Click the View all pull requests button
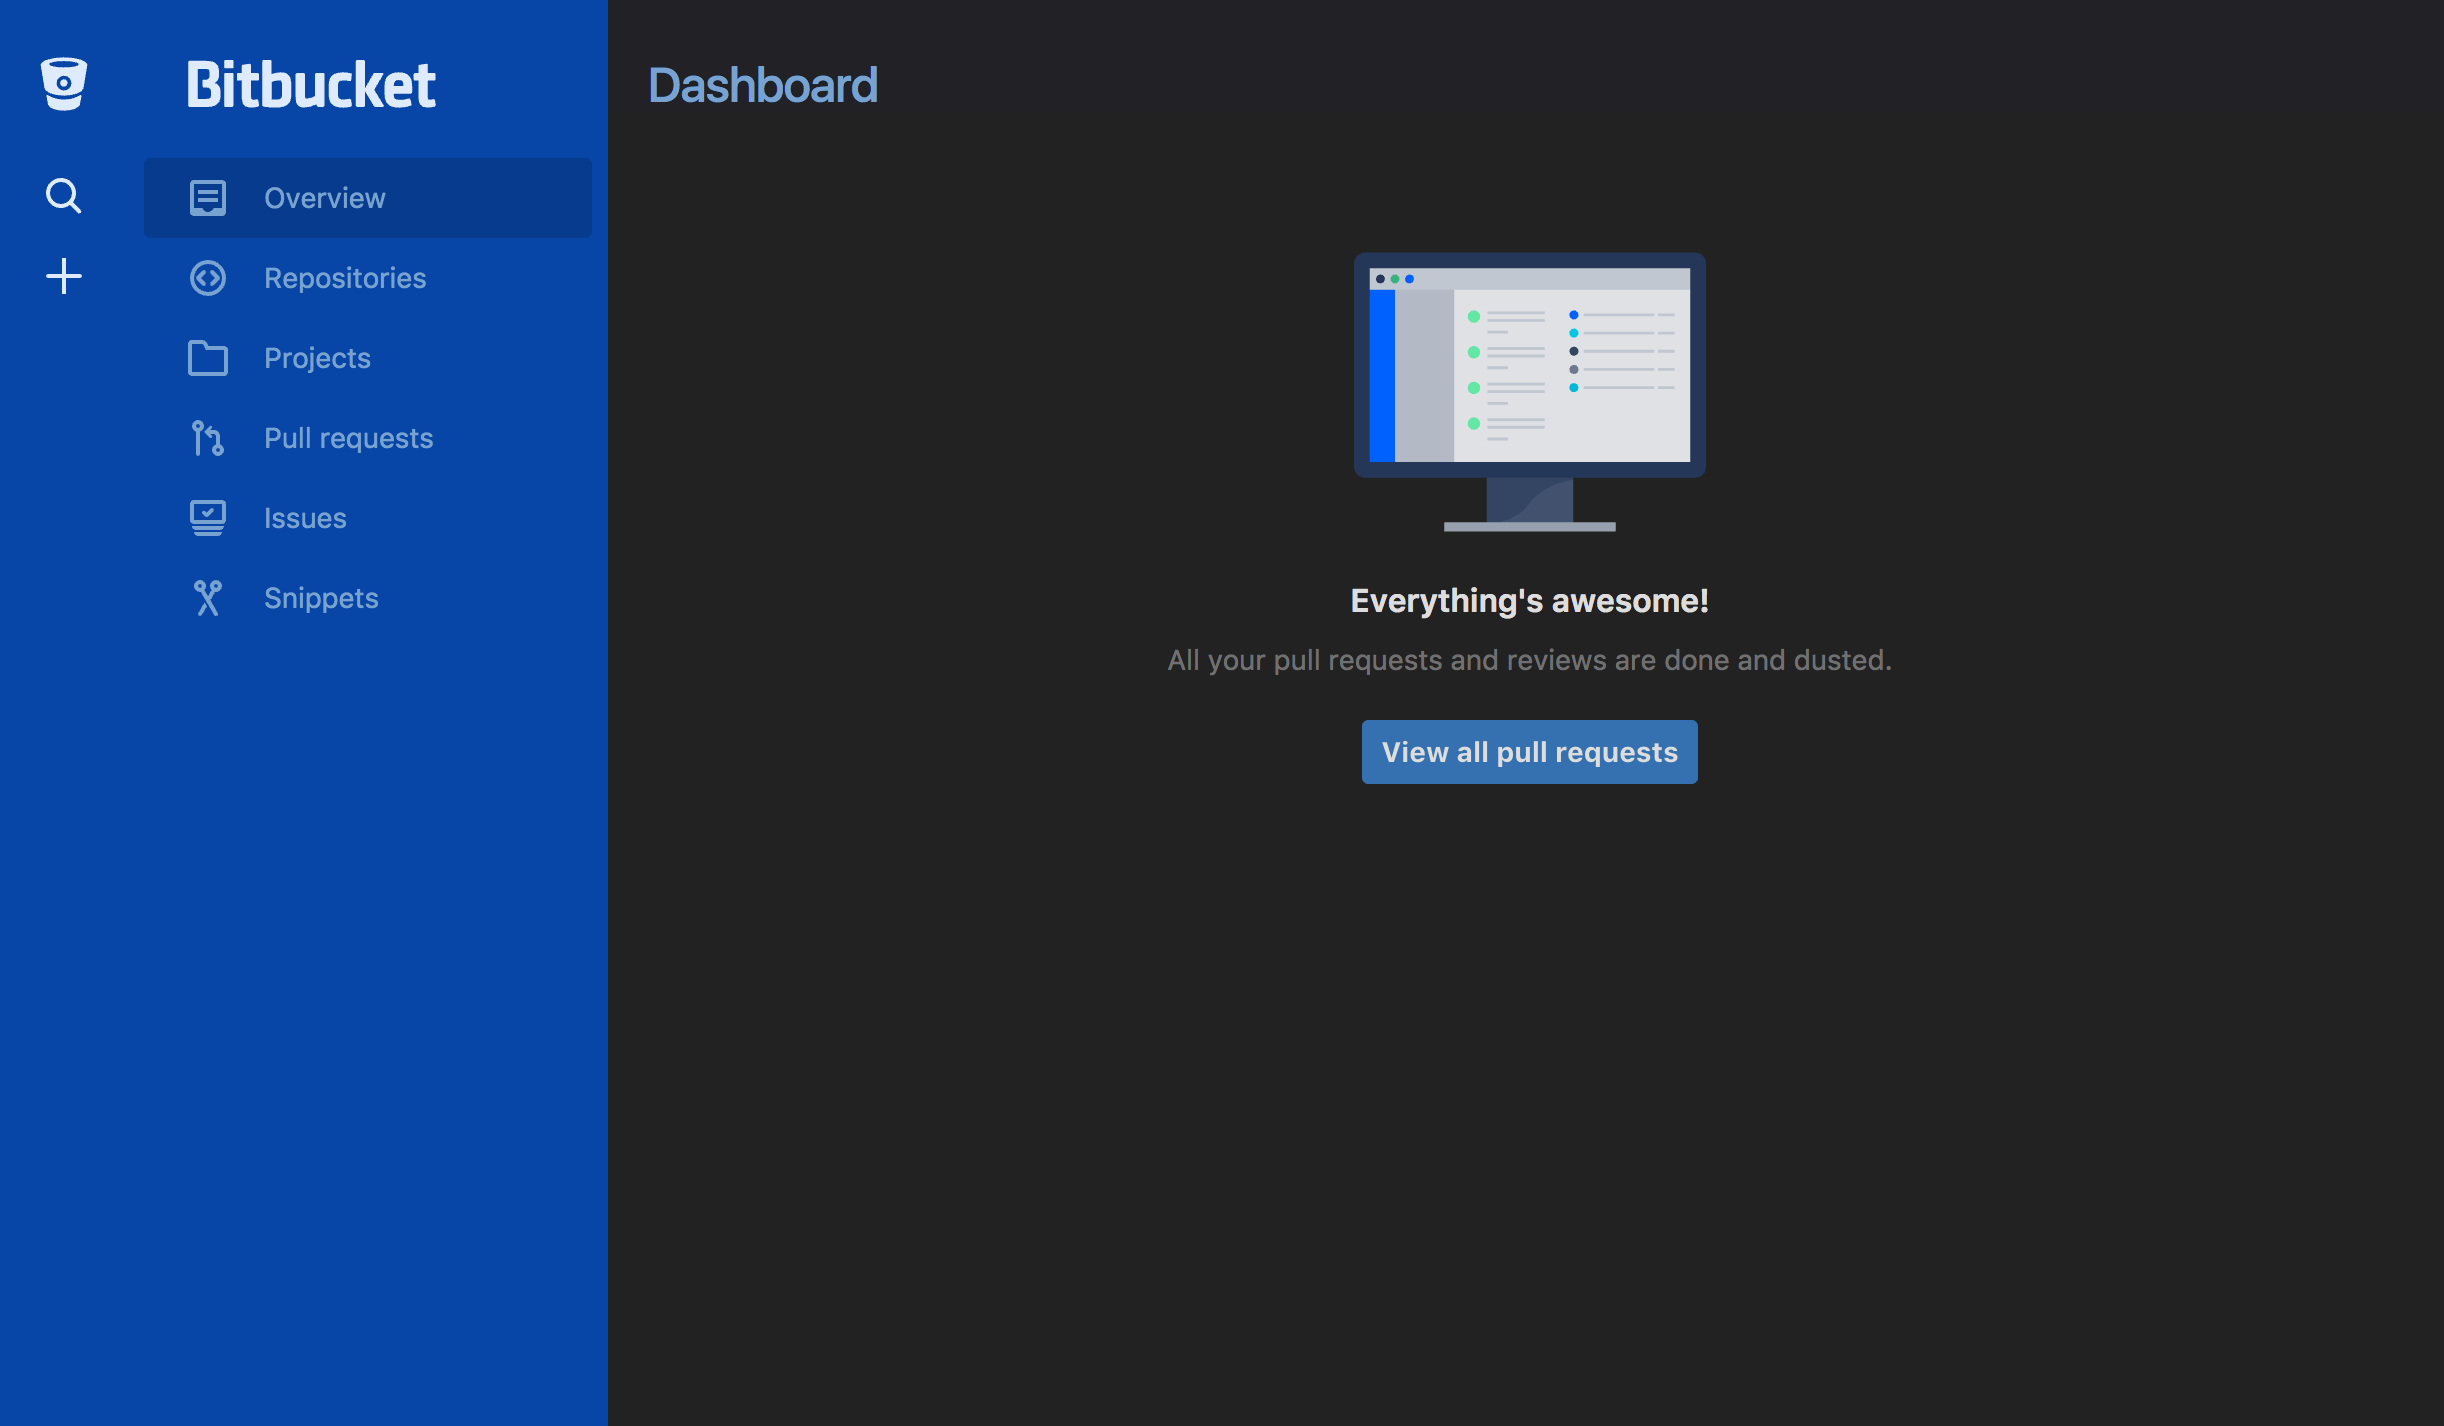Image resolution: width=2444 pixels, height=1426 pixels. pos(1529,751)
